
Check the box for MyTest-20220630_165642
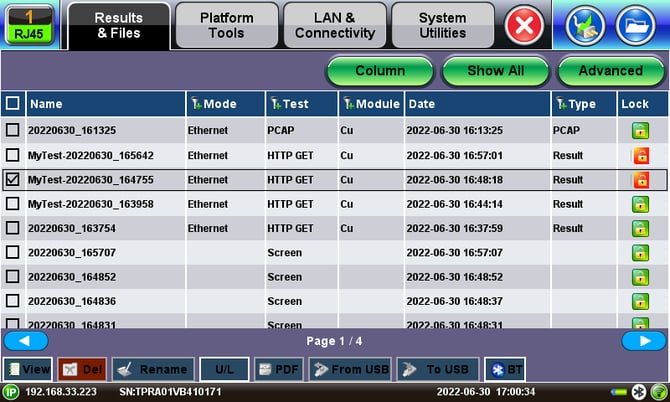coord(12,155)
